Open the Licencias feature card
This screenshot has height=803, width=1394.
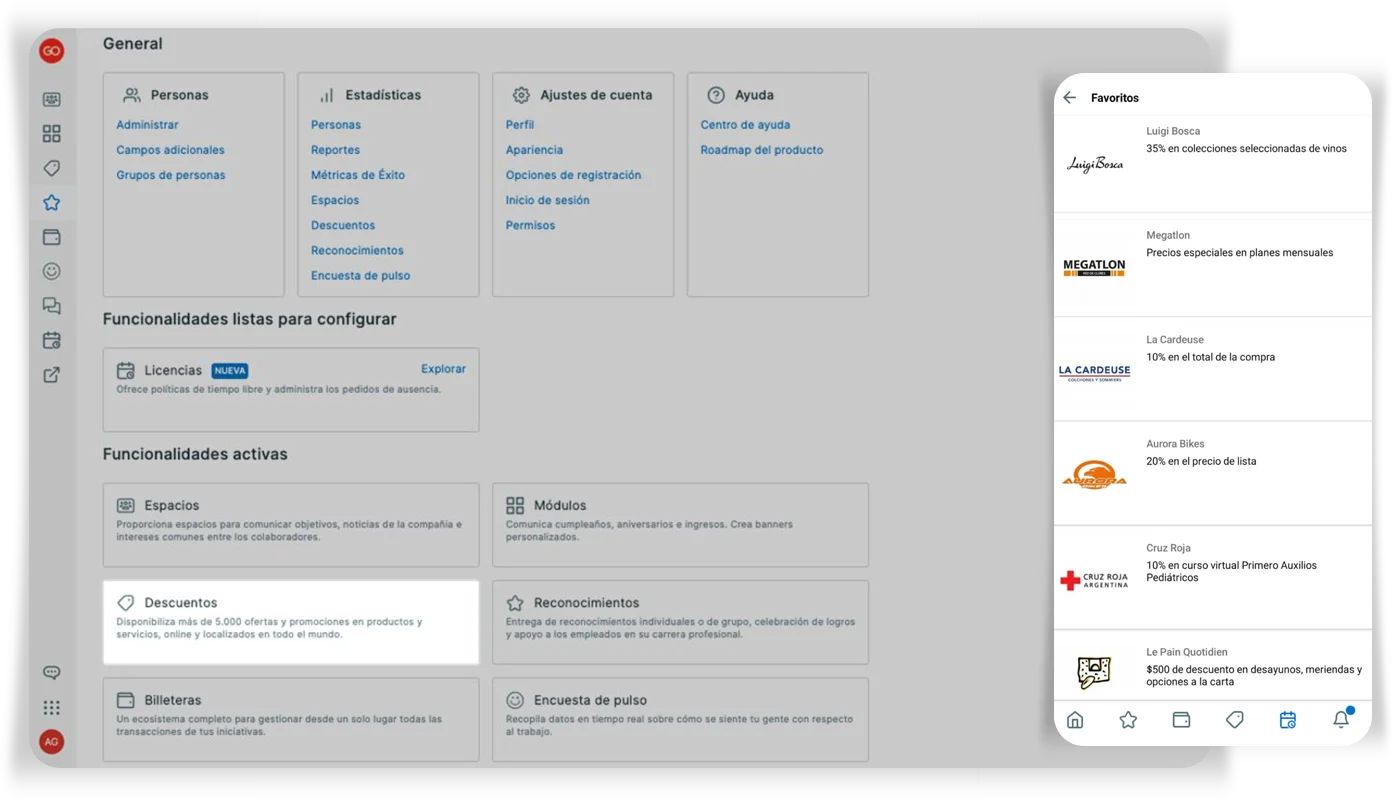tap(291, 390)
